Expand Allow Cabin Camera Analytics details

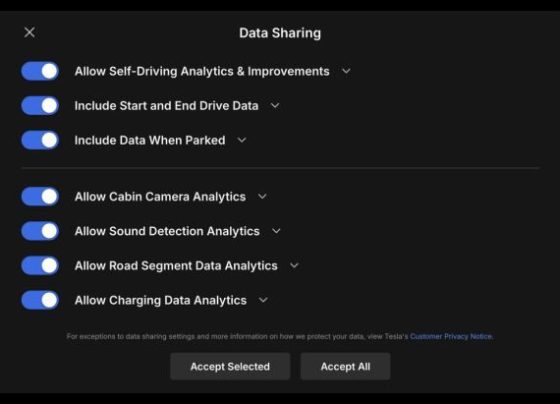click(262, 196)
